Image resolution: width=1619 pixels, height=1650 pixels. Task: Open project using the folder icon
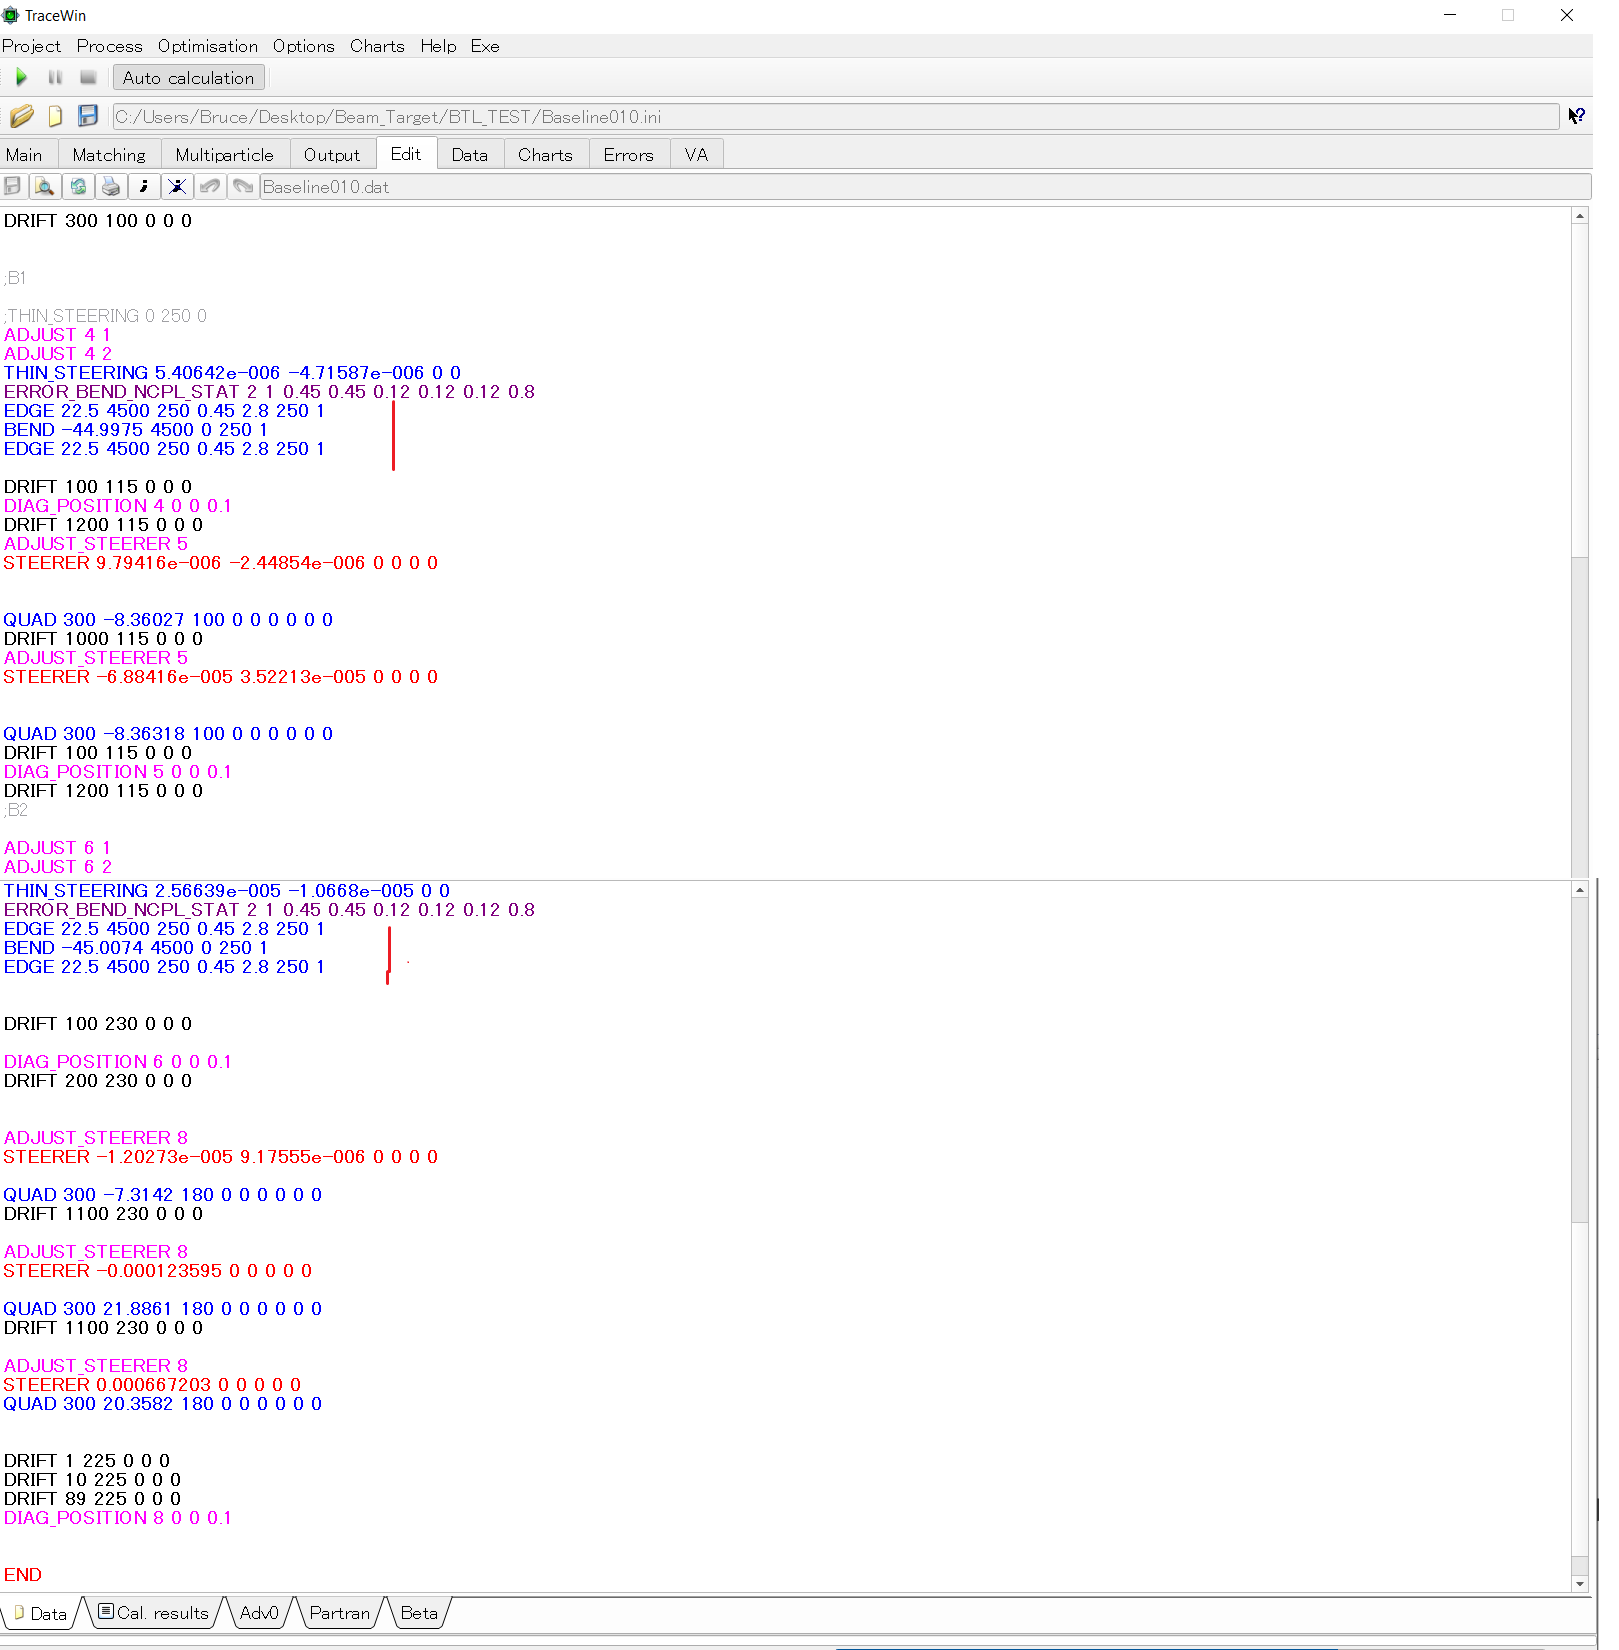(21, 116)
